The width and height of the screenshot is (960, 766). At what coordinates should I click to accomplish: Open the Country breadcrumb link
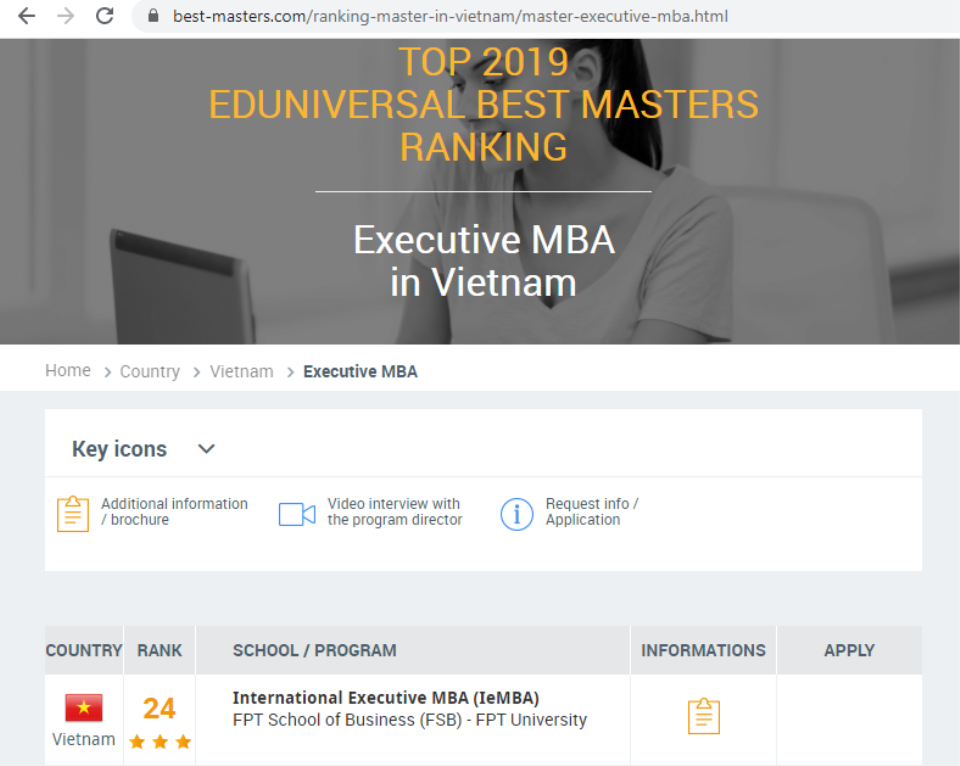[149, 372]
